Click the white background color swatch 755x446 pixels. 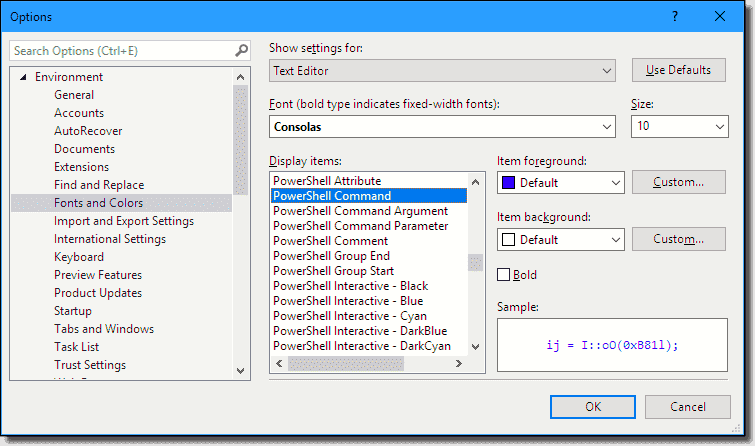[508, 239]
